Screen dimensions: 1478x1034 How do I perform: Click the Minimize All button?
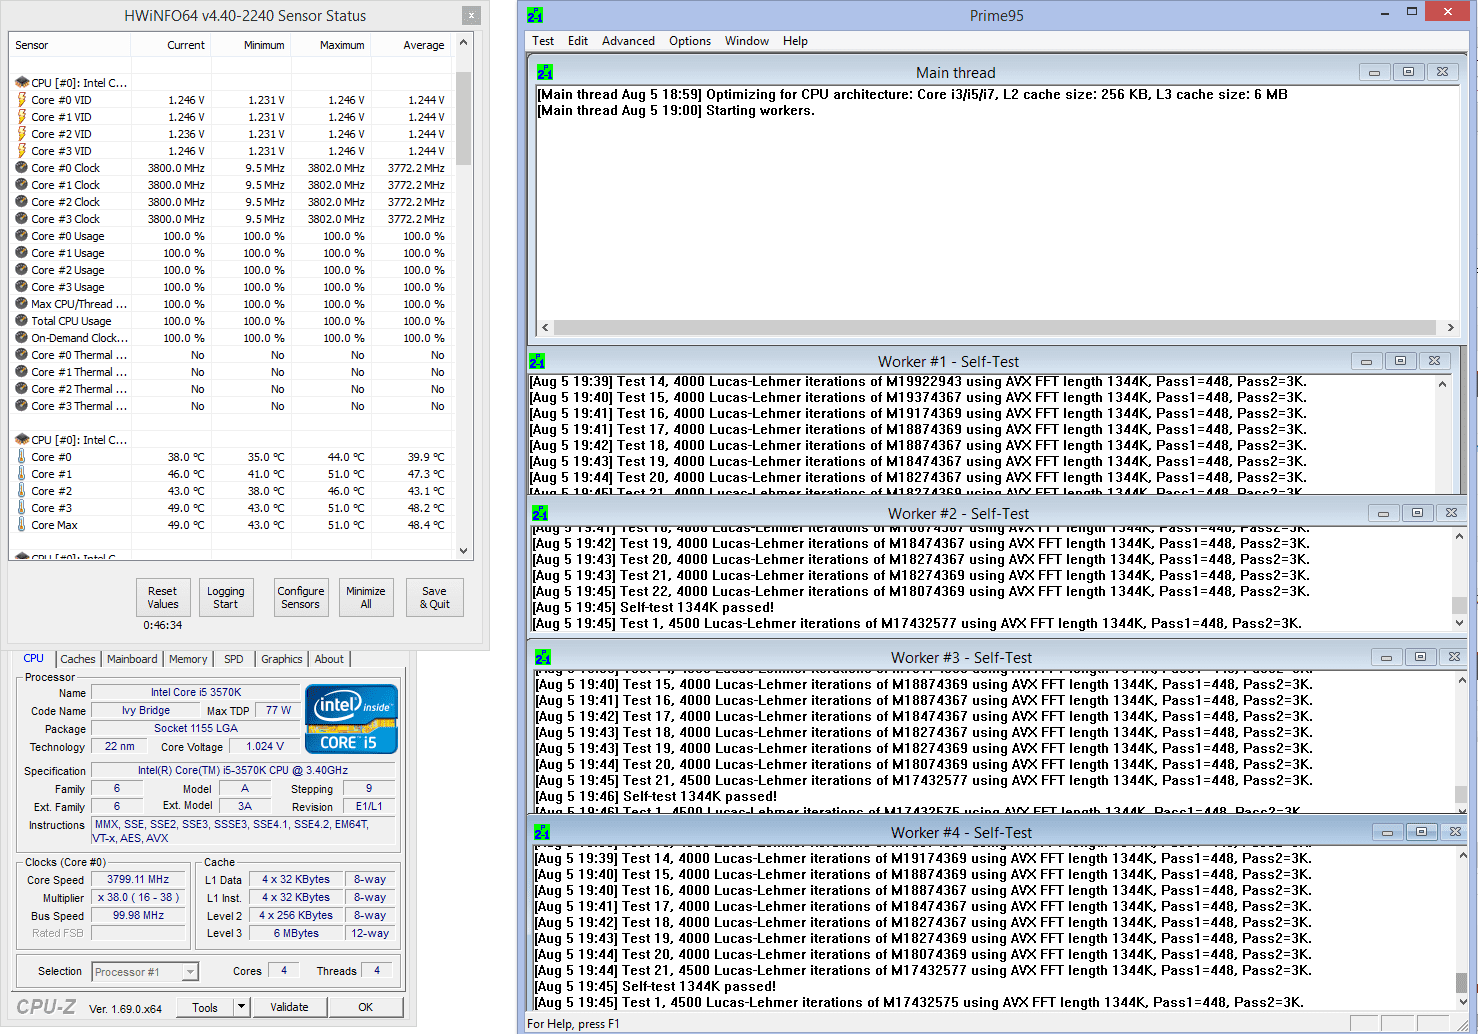[x=366, y=597]
